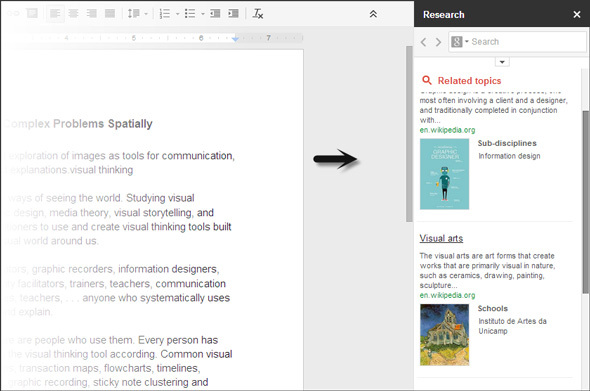Click the Schools label
Viewport: 590px width, 391px height.
click(493, 308)
